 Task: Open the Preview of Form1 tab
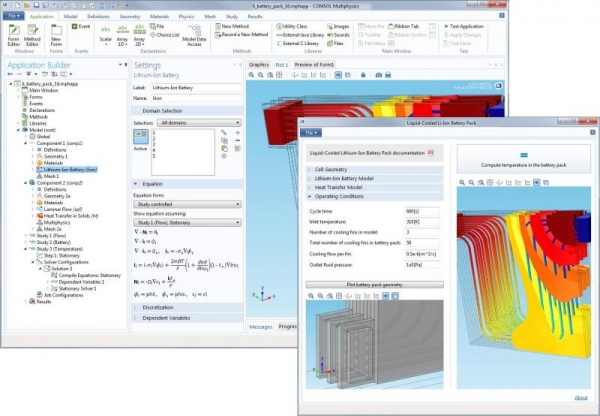point(314,65)
